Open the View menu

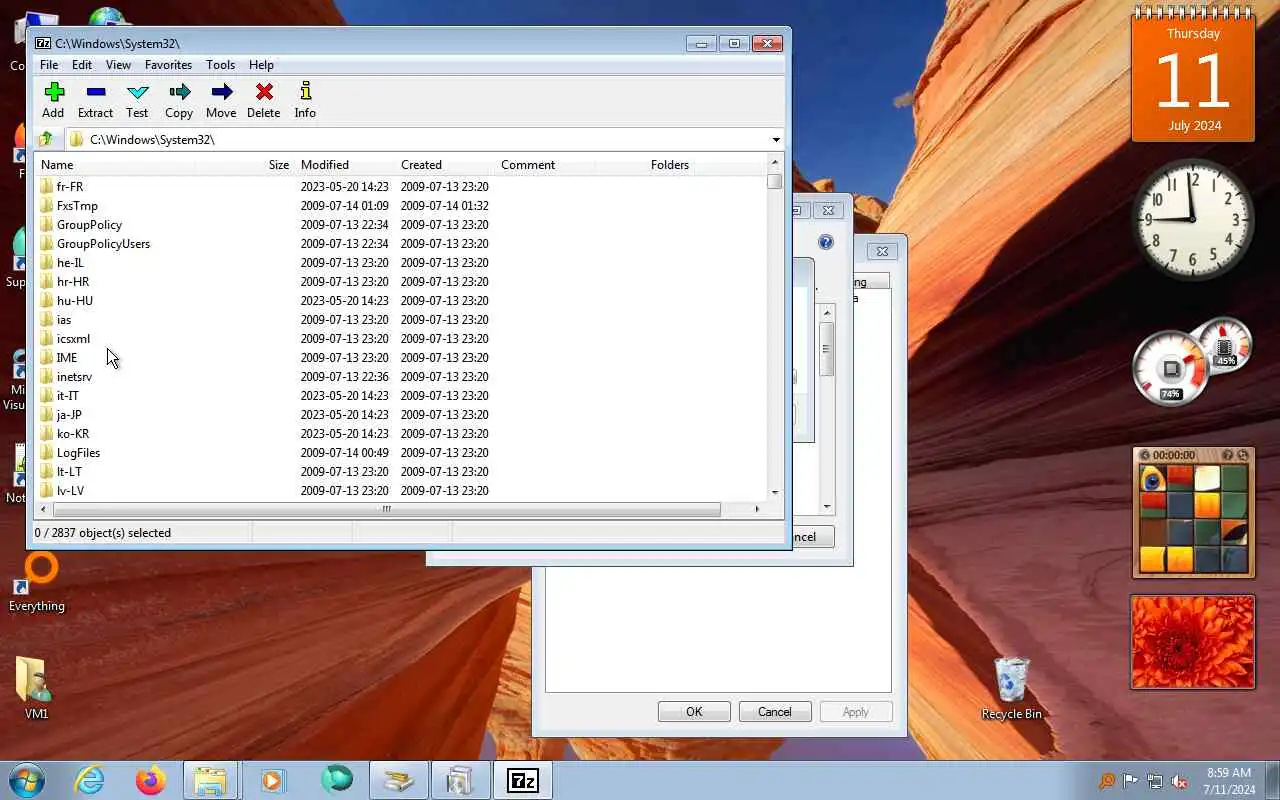[x=118, y=65]
